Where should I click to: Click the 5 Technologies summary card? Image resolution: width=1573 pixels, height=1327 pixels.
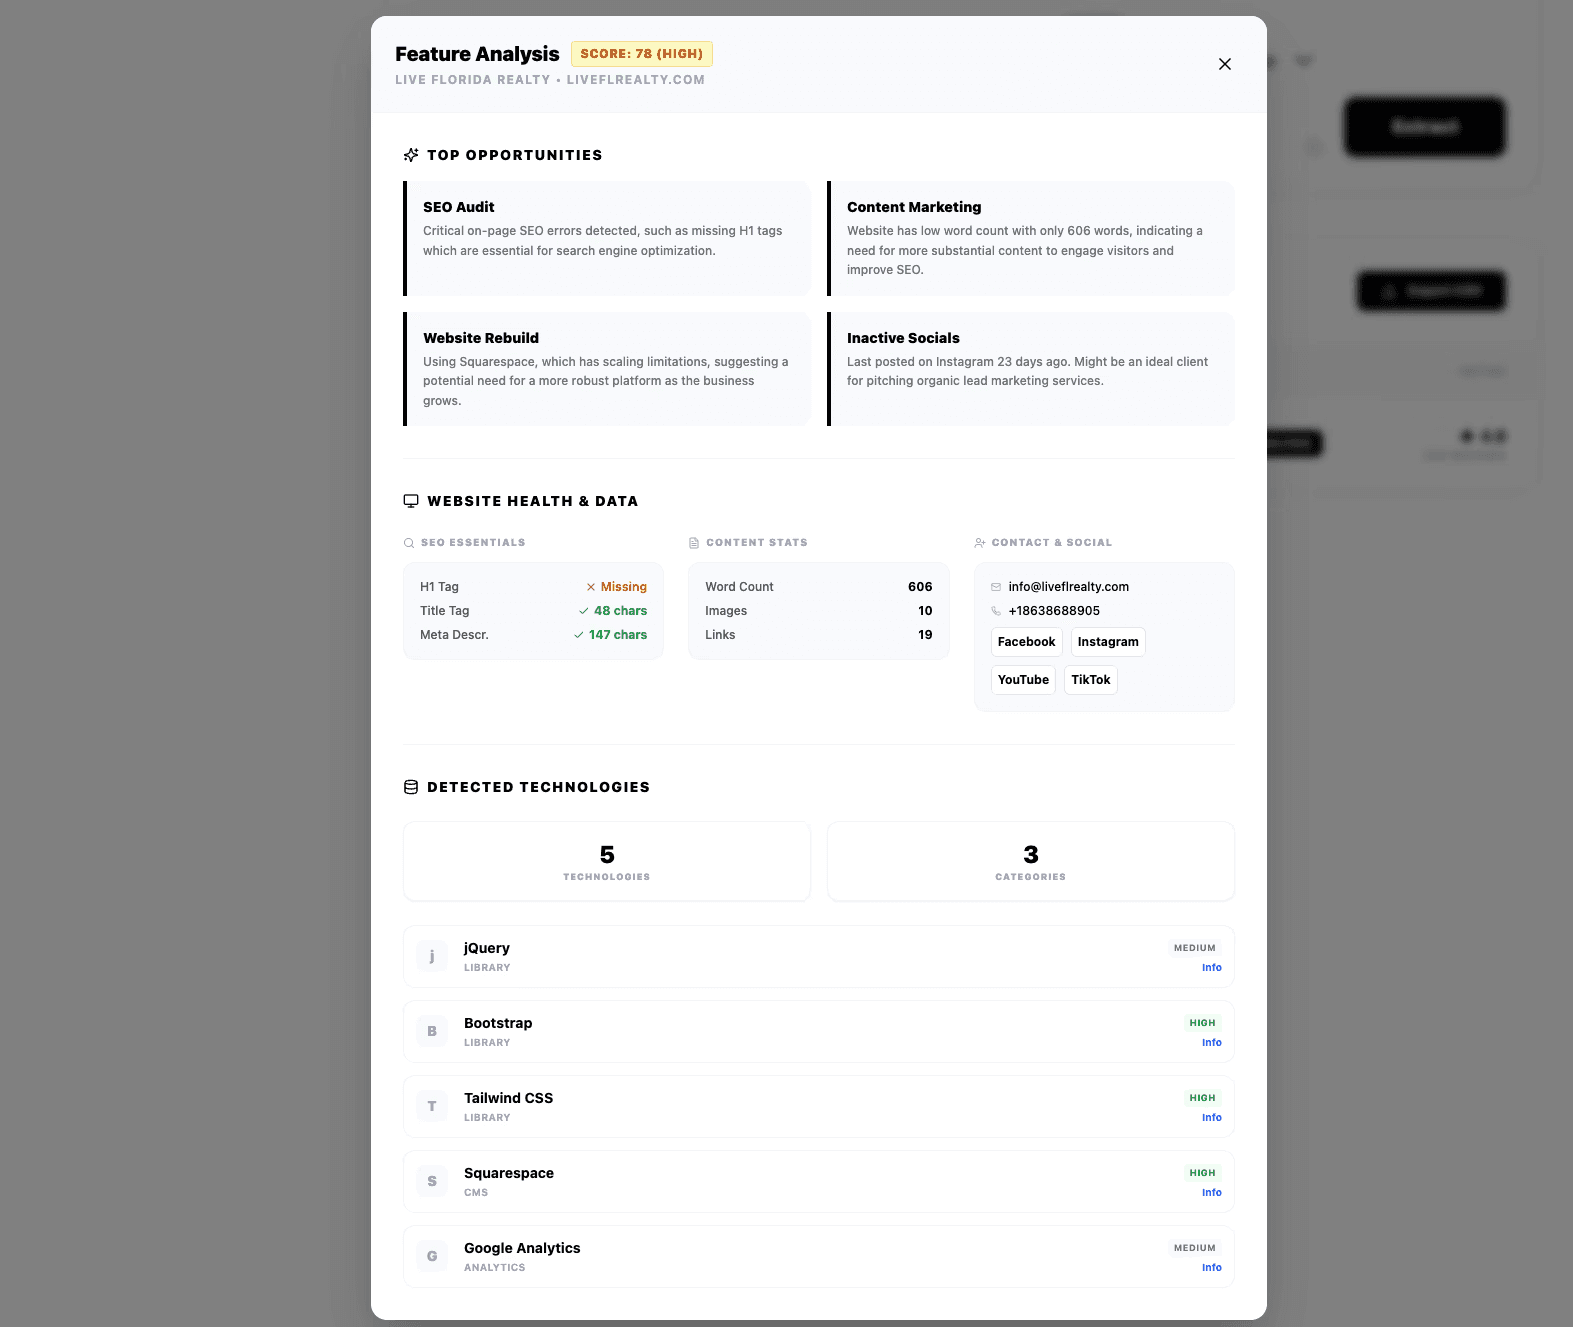point(607,862)
